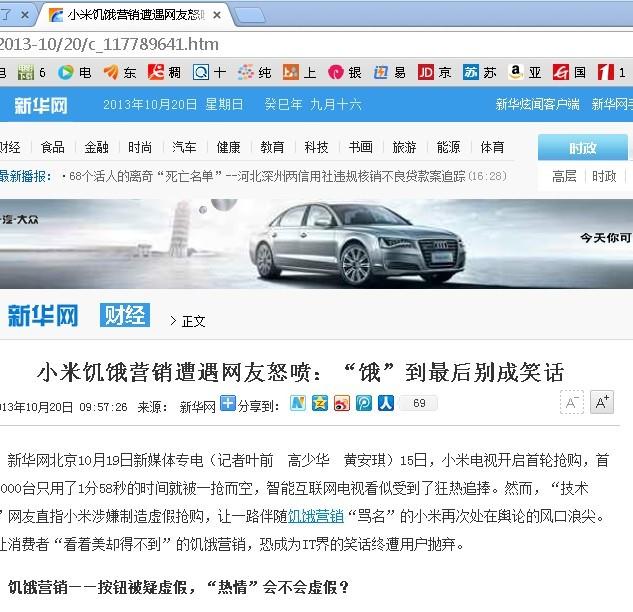633x612 pixels.
Task: Go to the 教育 navigation section
Action: click(272, 147)
